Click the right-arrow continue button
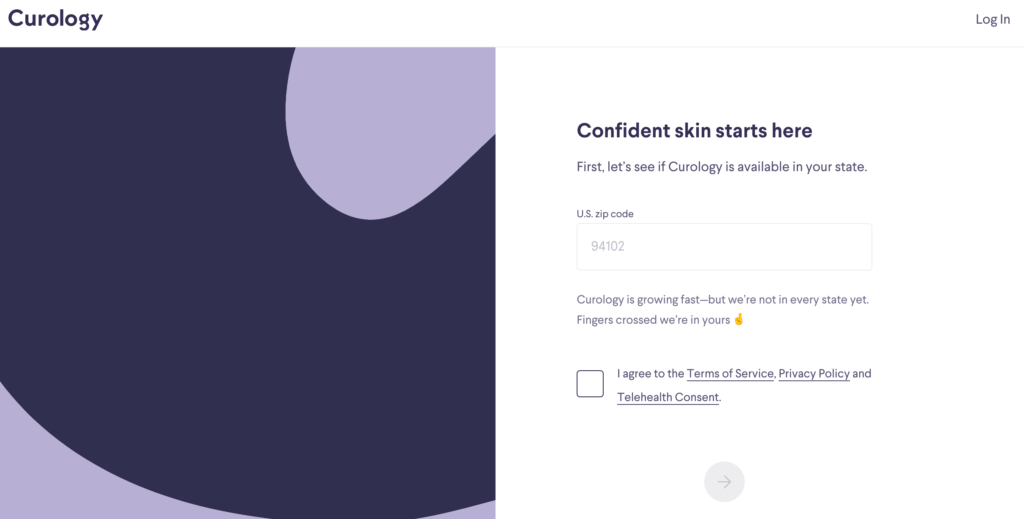Image resolution: width=1024 pixels, height=519 pixels. [724, 482]
